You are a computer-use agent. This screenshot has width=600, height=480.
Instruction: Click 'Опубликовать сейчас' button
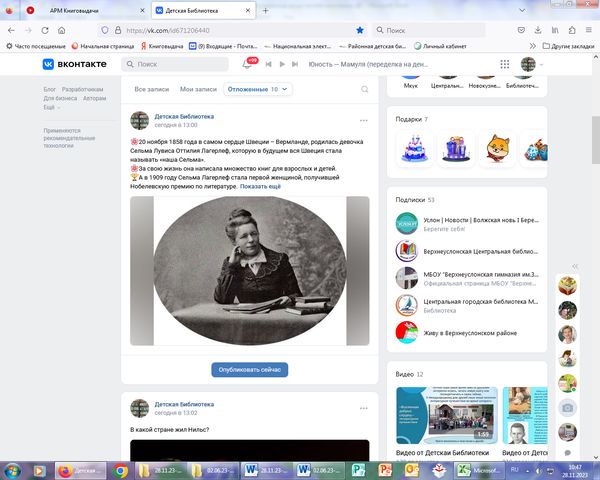pos(250,369)
